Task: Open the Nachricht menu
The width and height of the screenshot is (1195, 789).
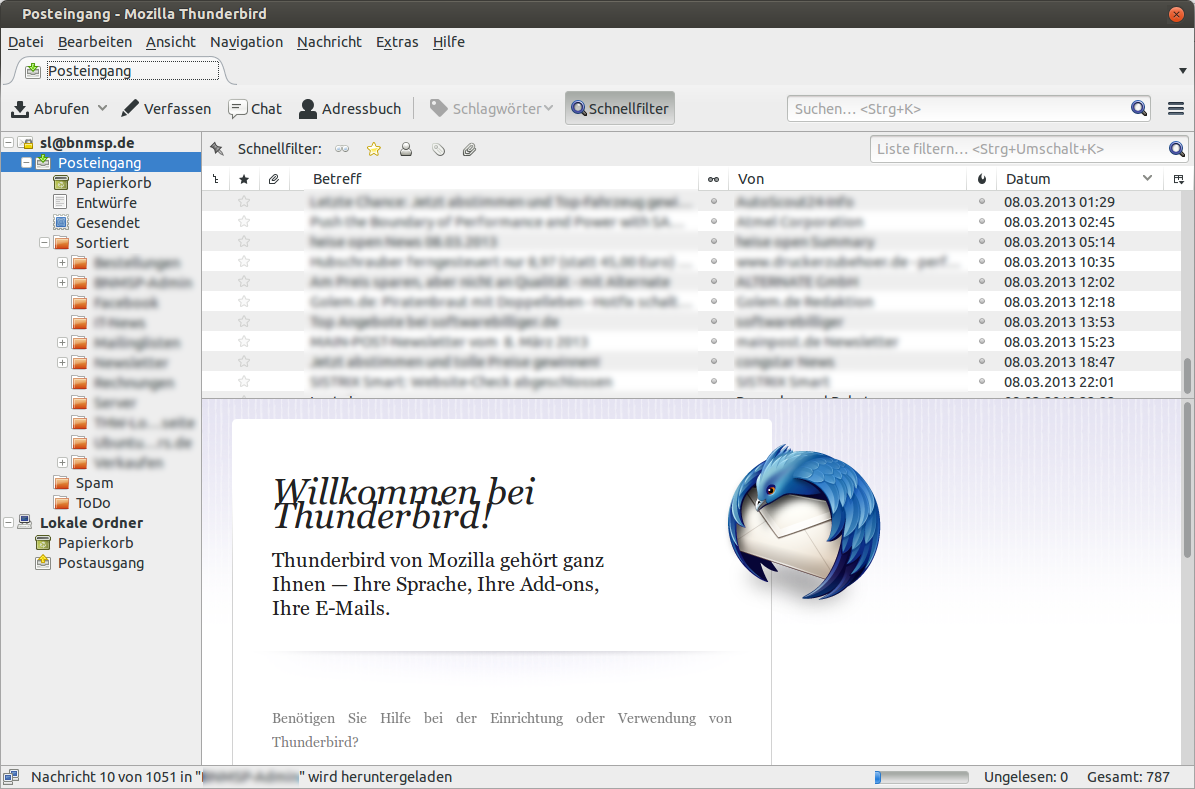Action: tap(329, 42)
